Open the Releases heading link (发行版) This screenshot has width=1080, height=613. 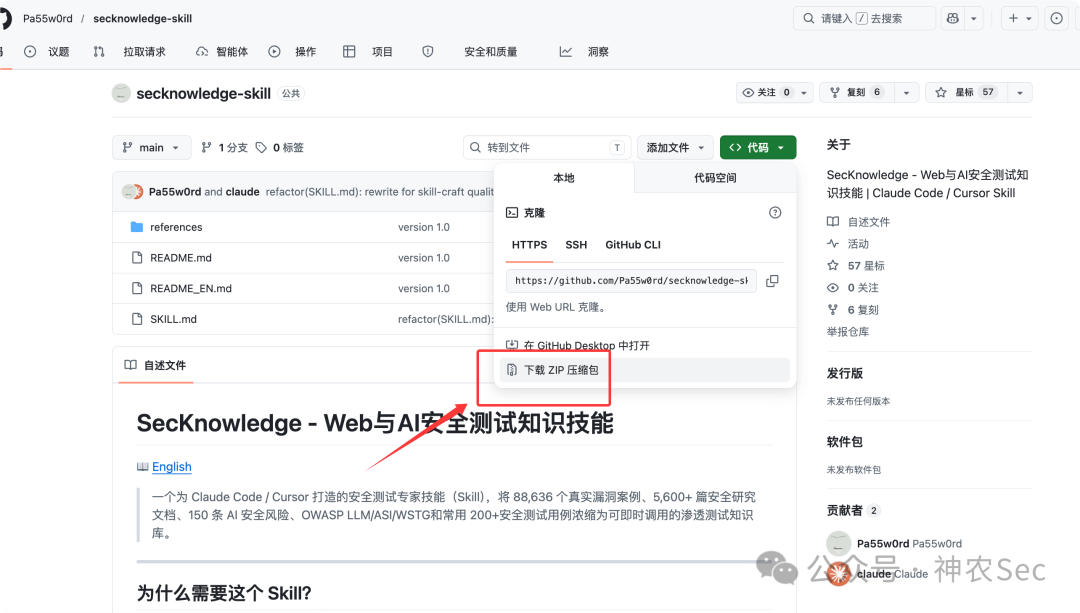point(844,373)
